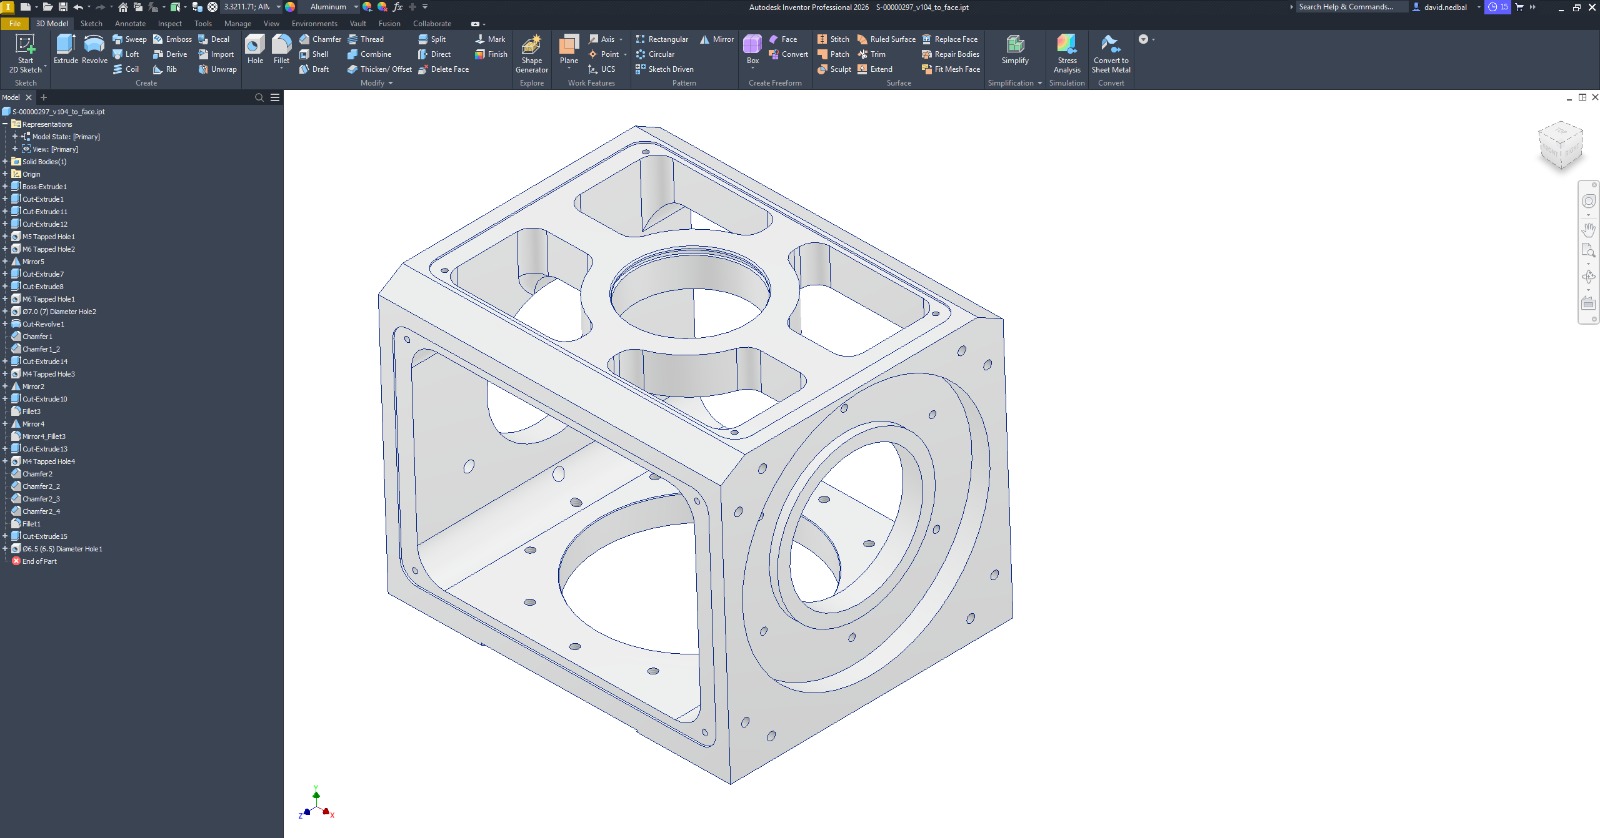
Task: Select the Mirror pattern tool
Action: pyautogui.click(x=717, y=39)
